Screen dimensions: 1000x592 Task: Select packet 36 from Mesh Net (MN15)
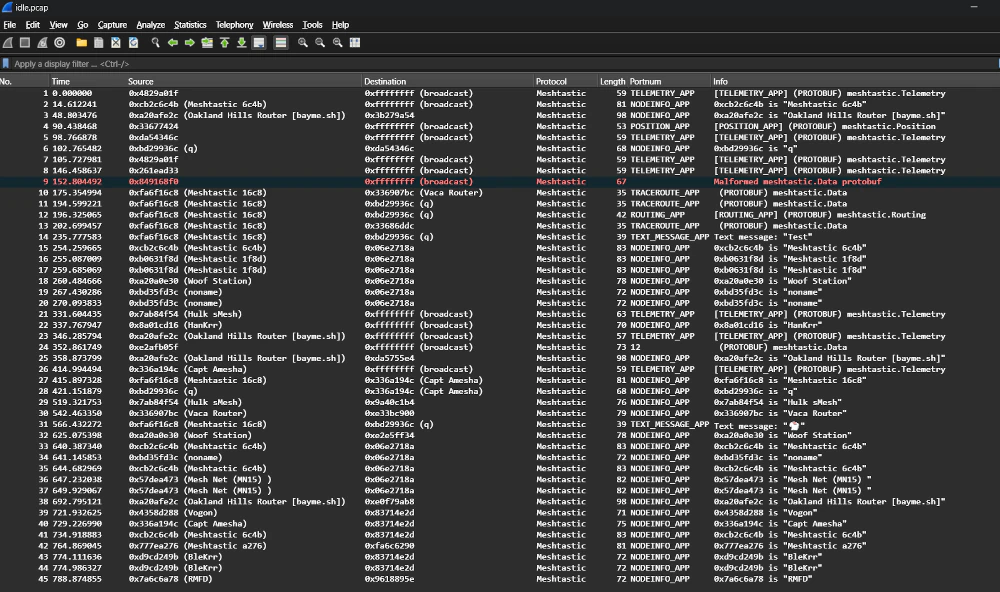tap(500, 480)
